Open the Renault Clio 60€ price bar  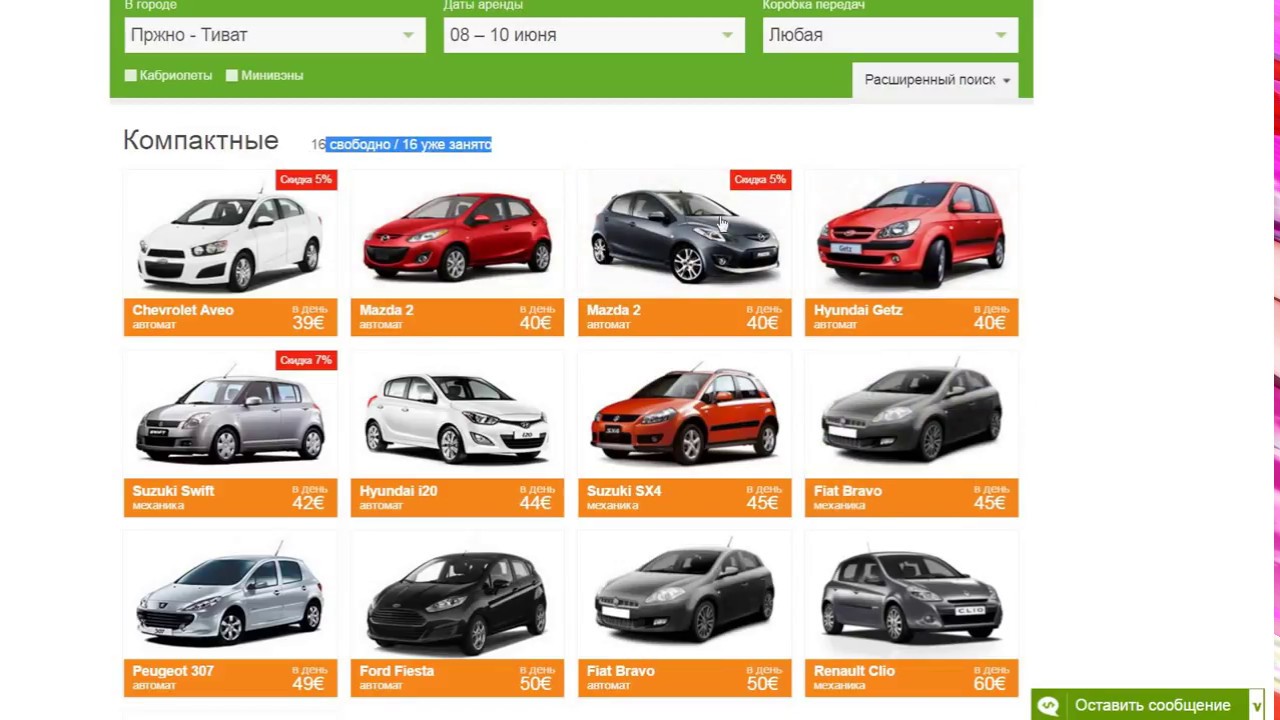coord(911,678)
